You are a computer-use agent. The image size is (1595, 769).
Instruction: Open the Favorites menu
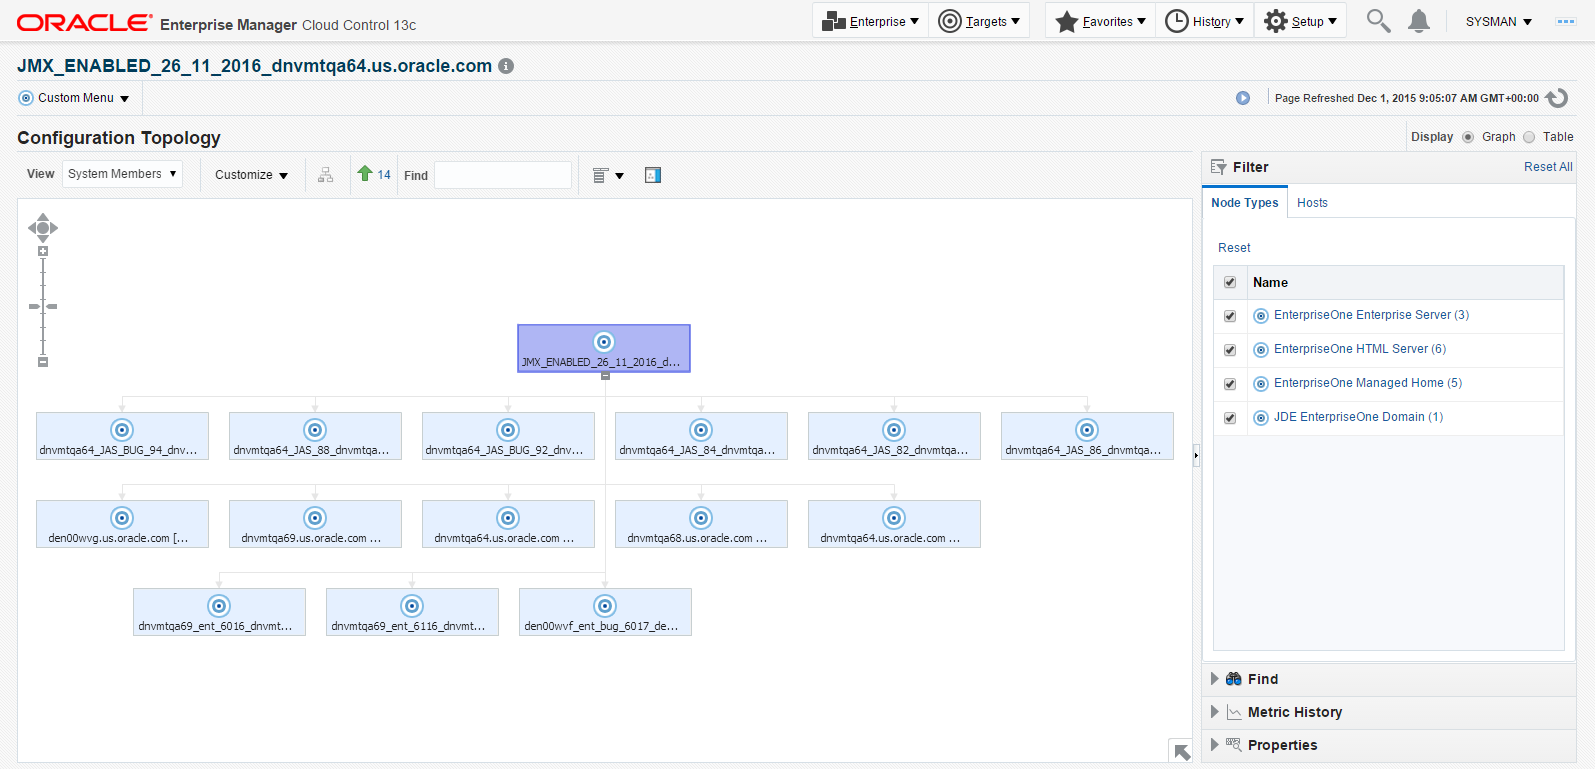pyautogui.click(x=1100, y=21)
